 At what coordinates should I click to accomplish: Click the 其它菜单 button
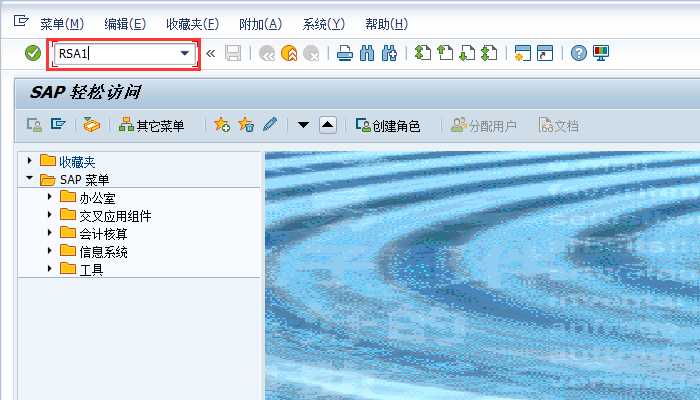pos(151,126)
